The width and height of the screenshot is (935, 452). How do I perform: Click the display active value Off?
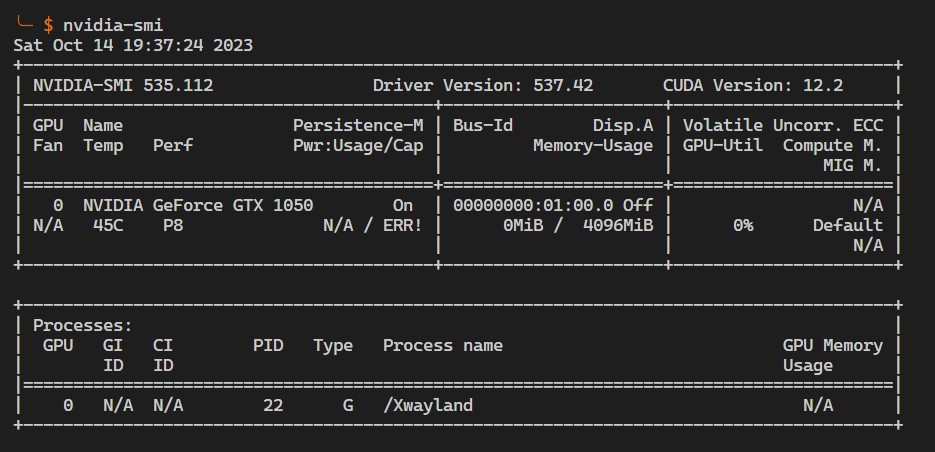(638, 205)
